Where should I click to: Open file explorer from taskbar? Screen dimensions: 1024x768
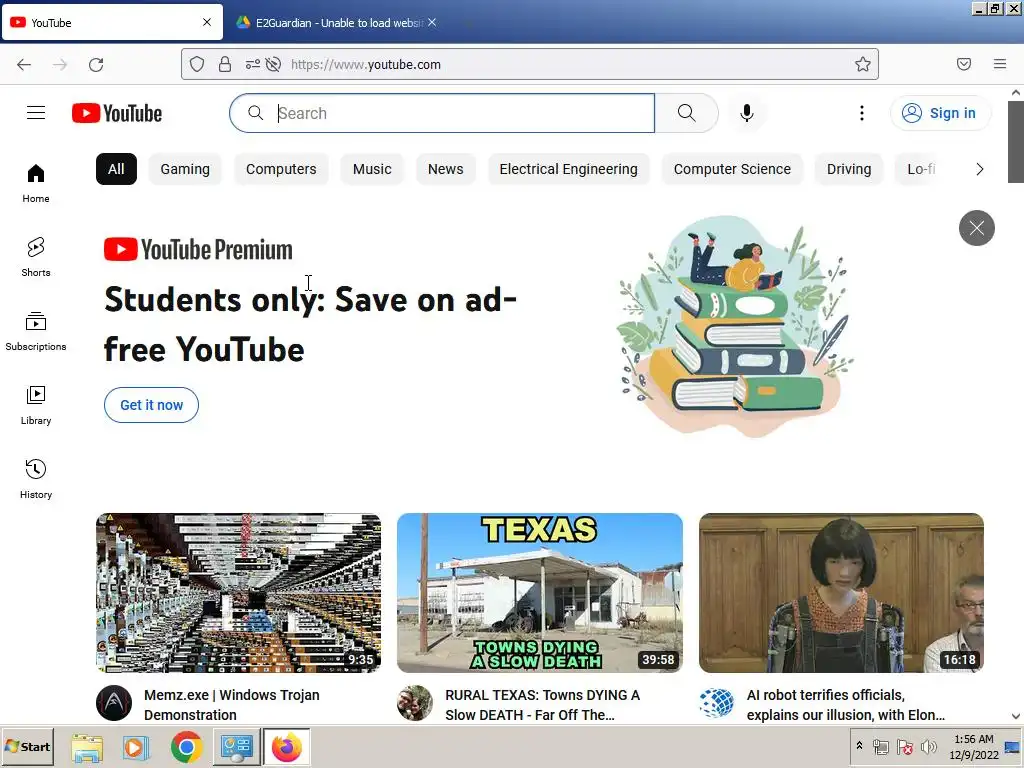point(87,747)
